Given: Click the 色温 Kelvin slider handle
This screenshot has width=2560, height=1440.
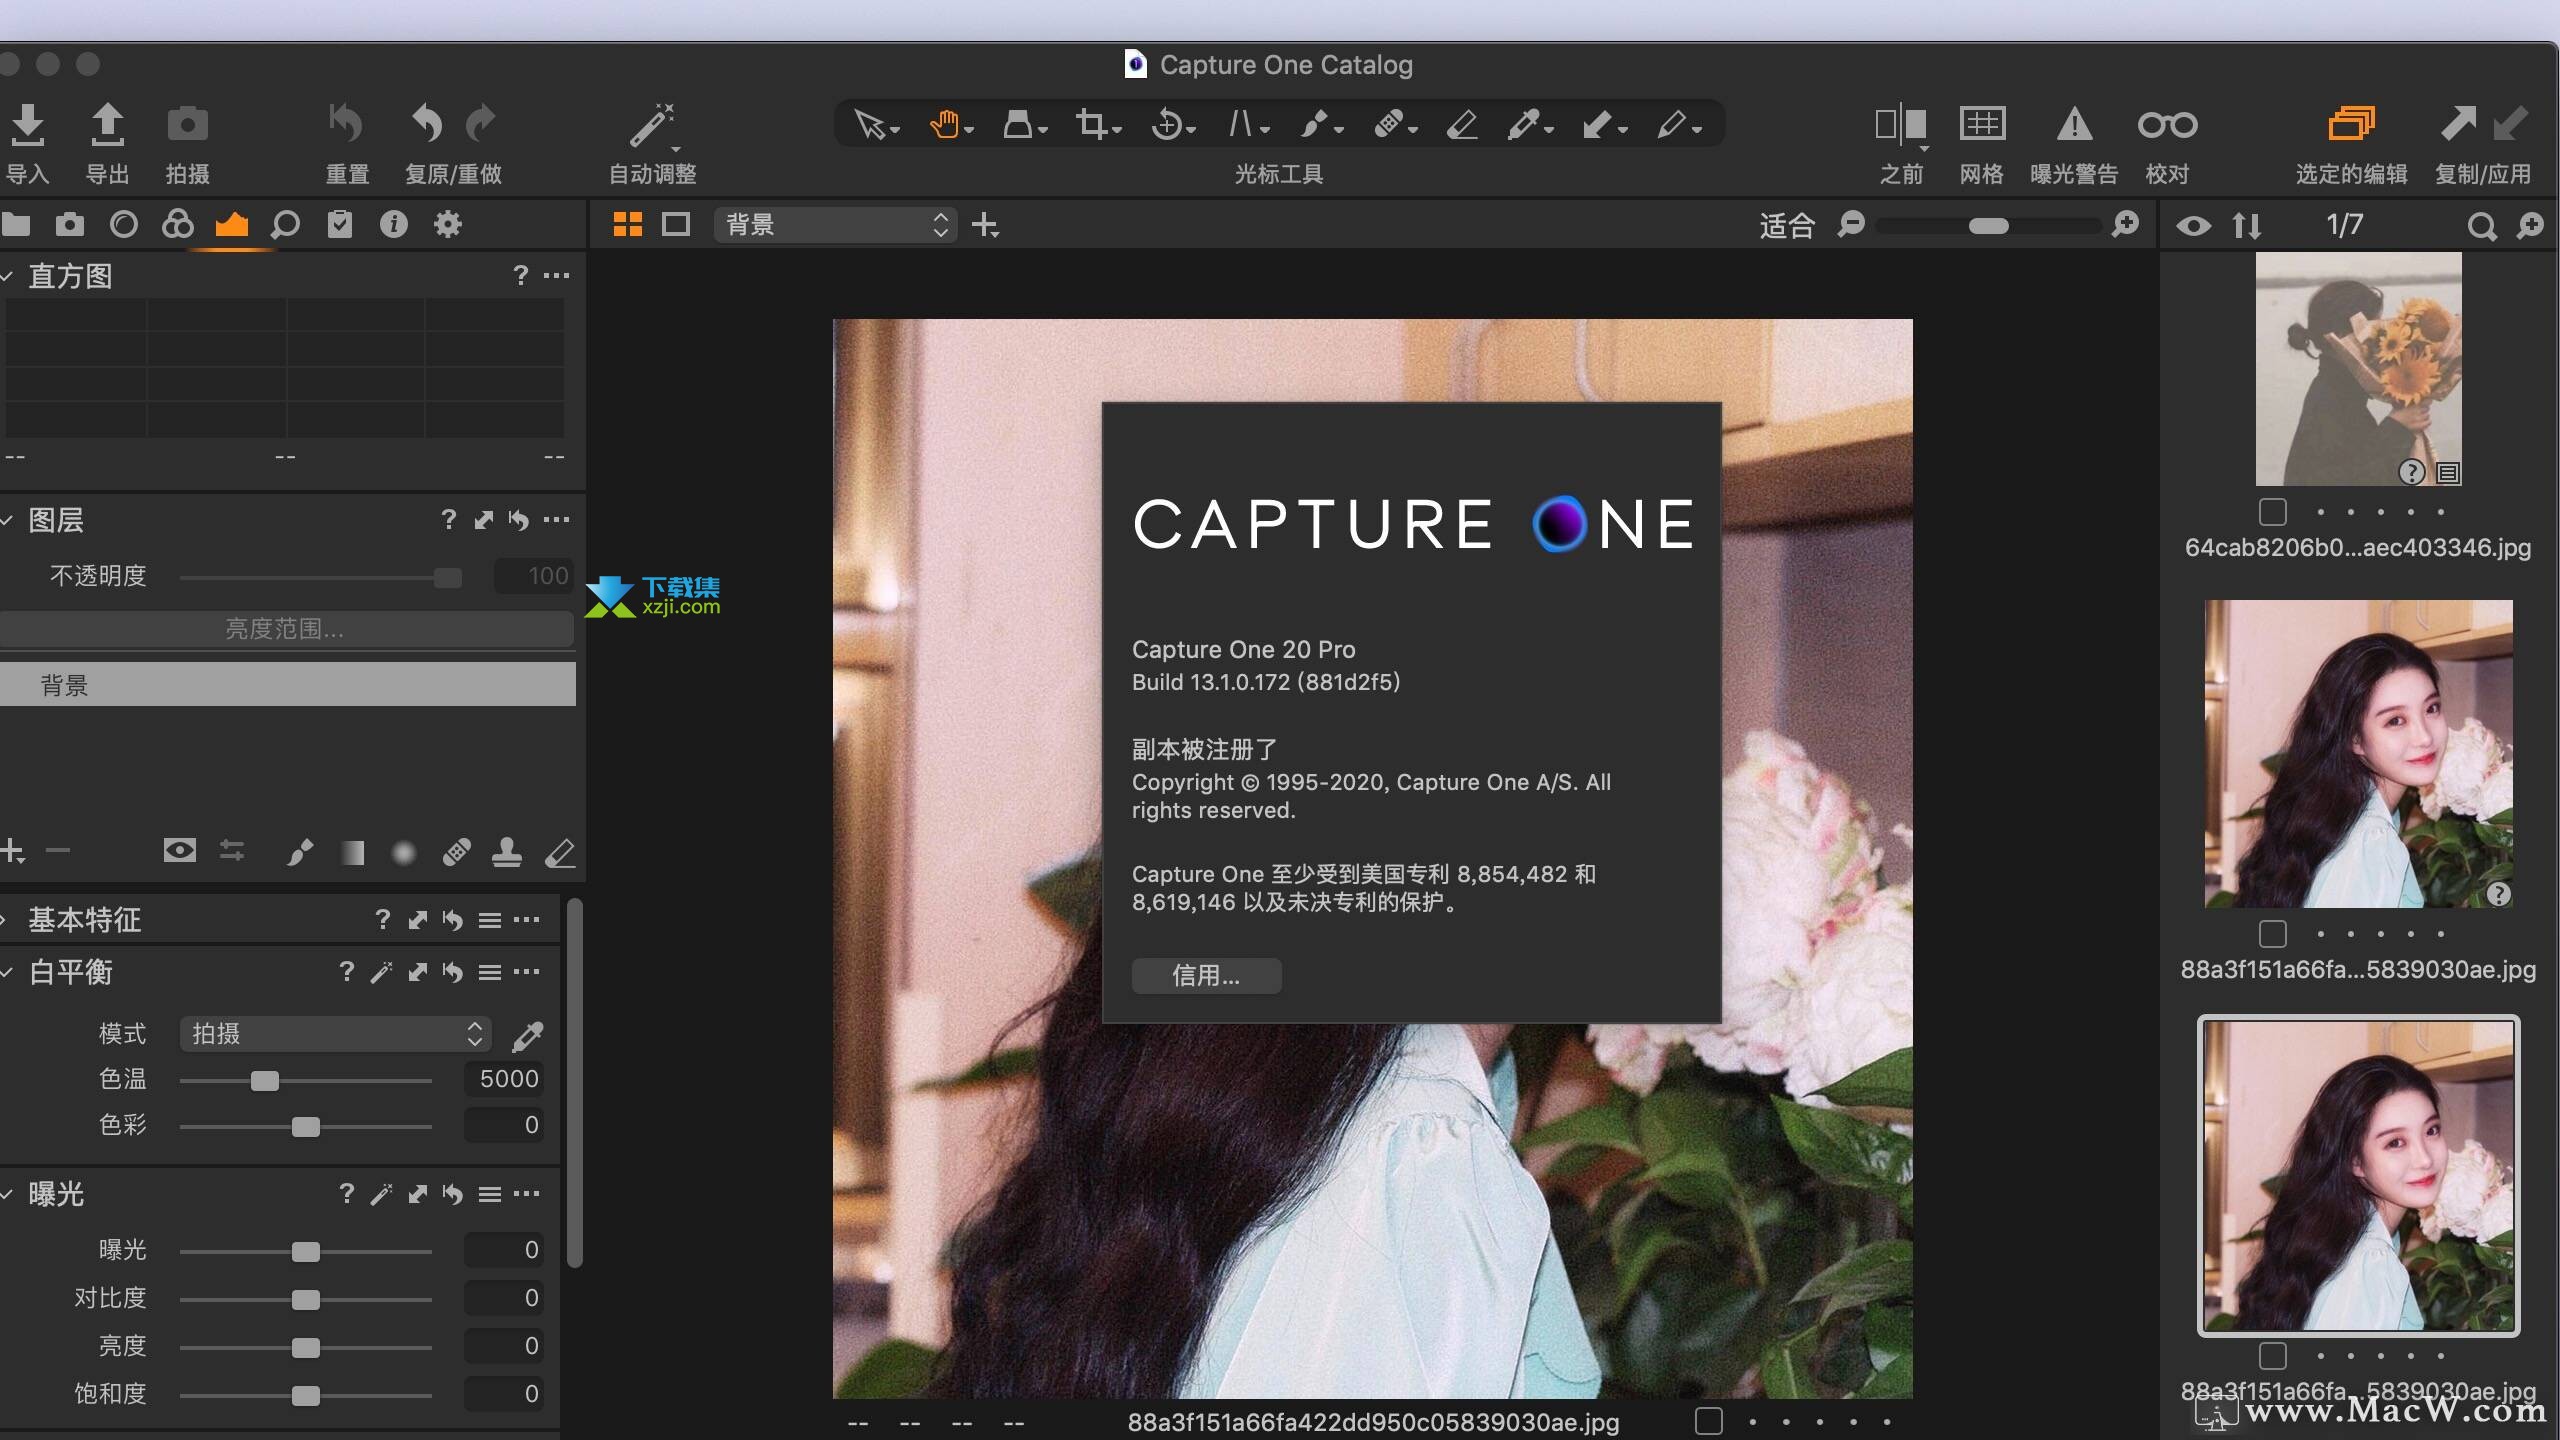Looking at the screenshot, I should (265, 1081).
